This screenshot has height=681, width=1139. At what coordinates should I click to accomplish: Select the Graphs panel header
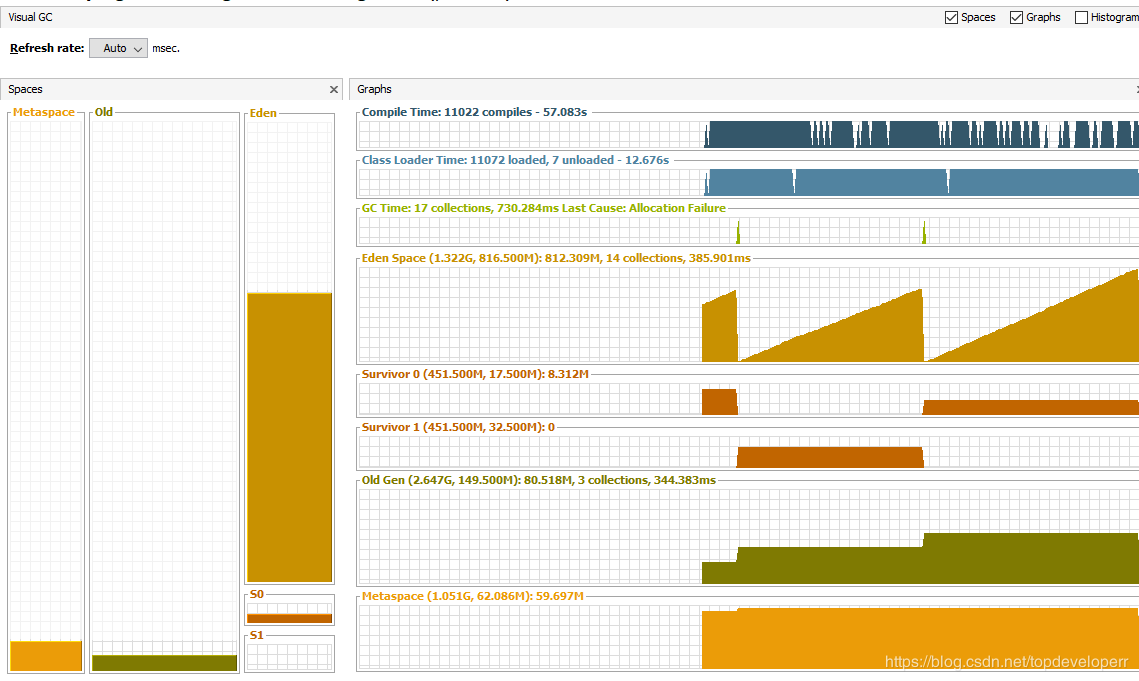(x=375, y=90)
